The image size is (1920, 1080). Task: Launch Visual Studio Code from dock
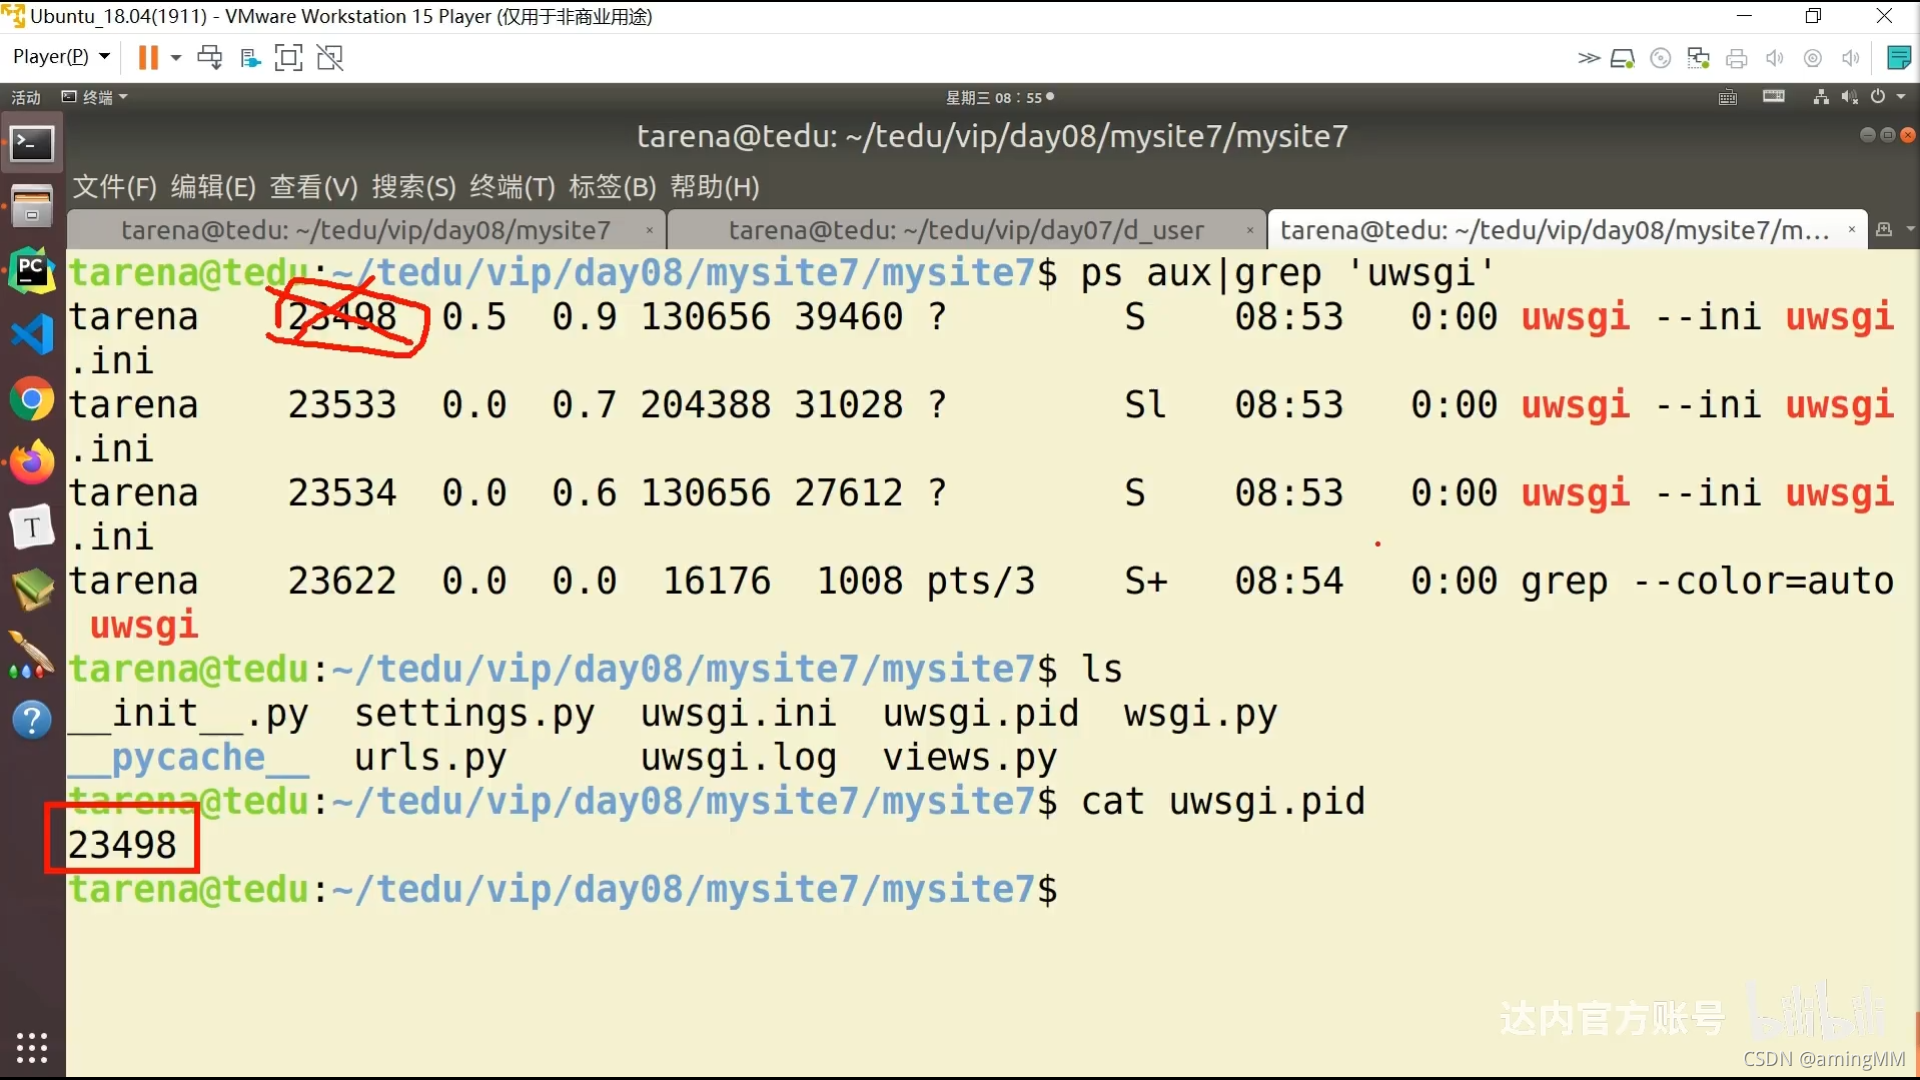(32, 335)
